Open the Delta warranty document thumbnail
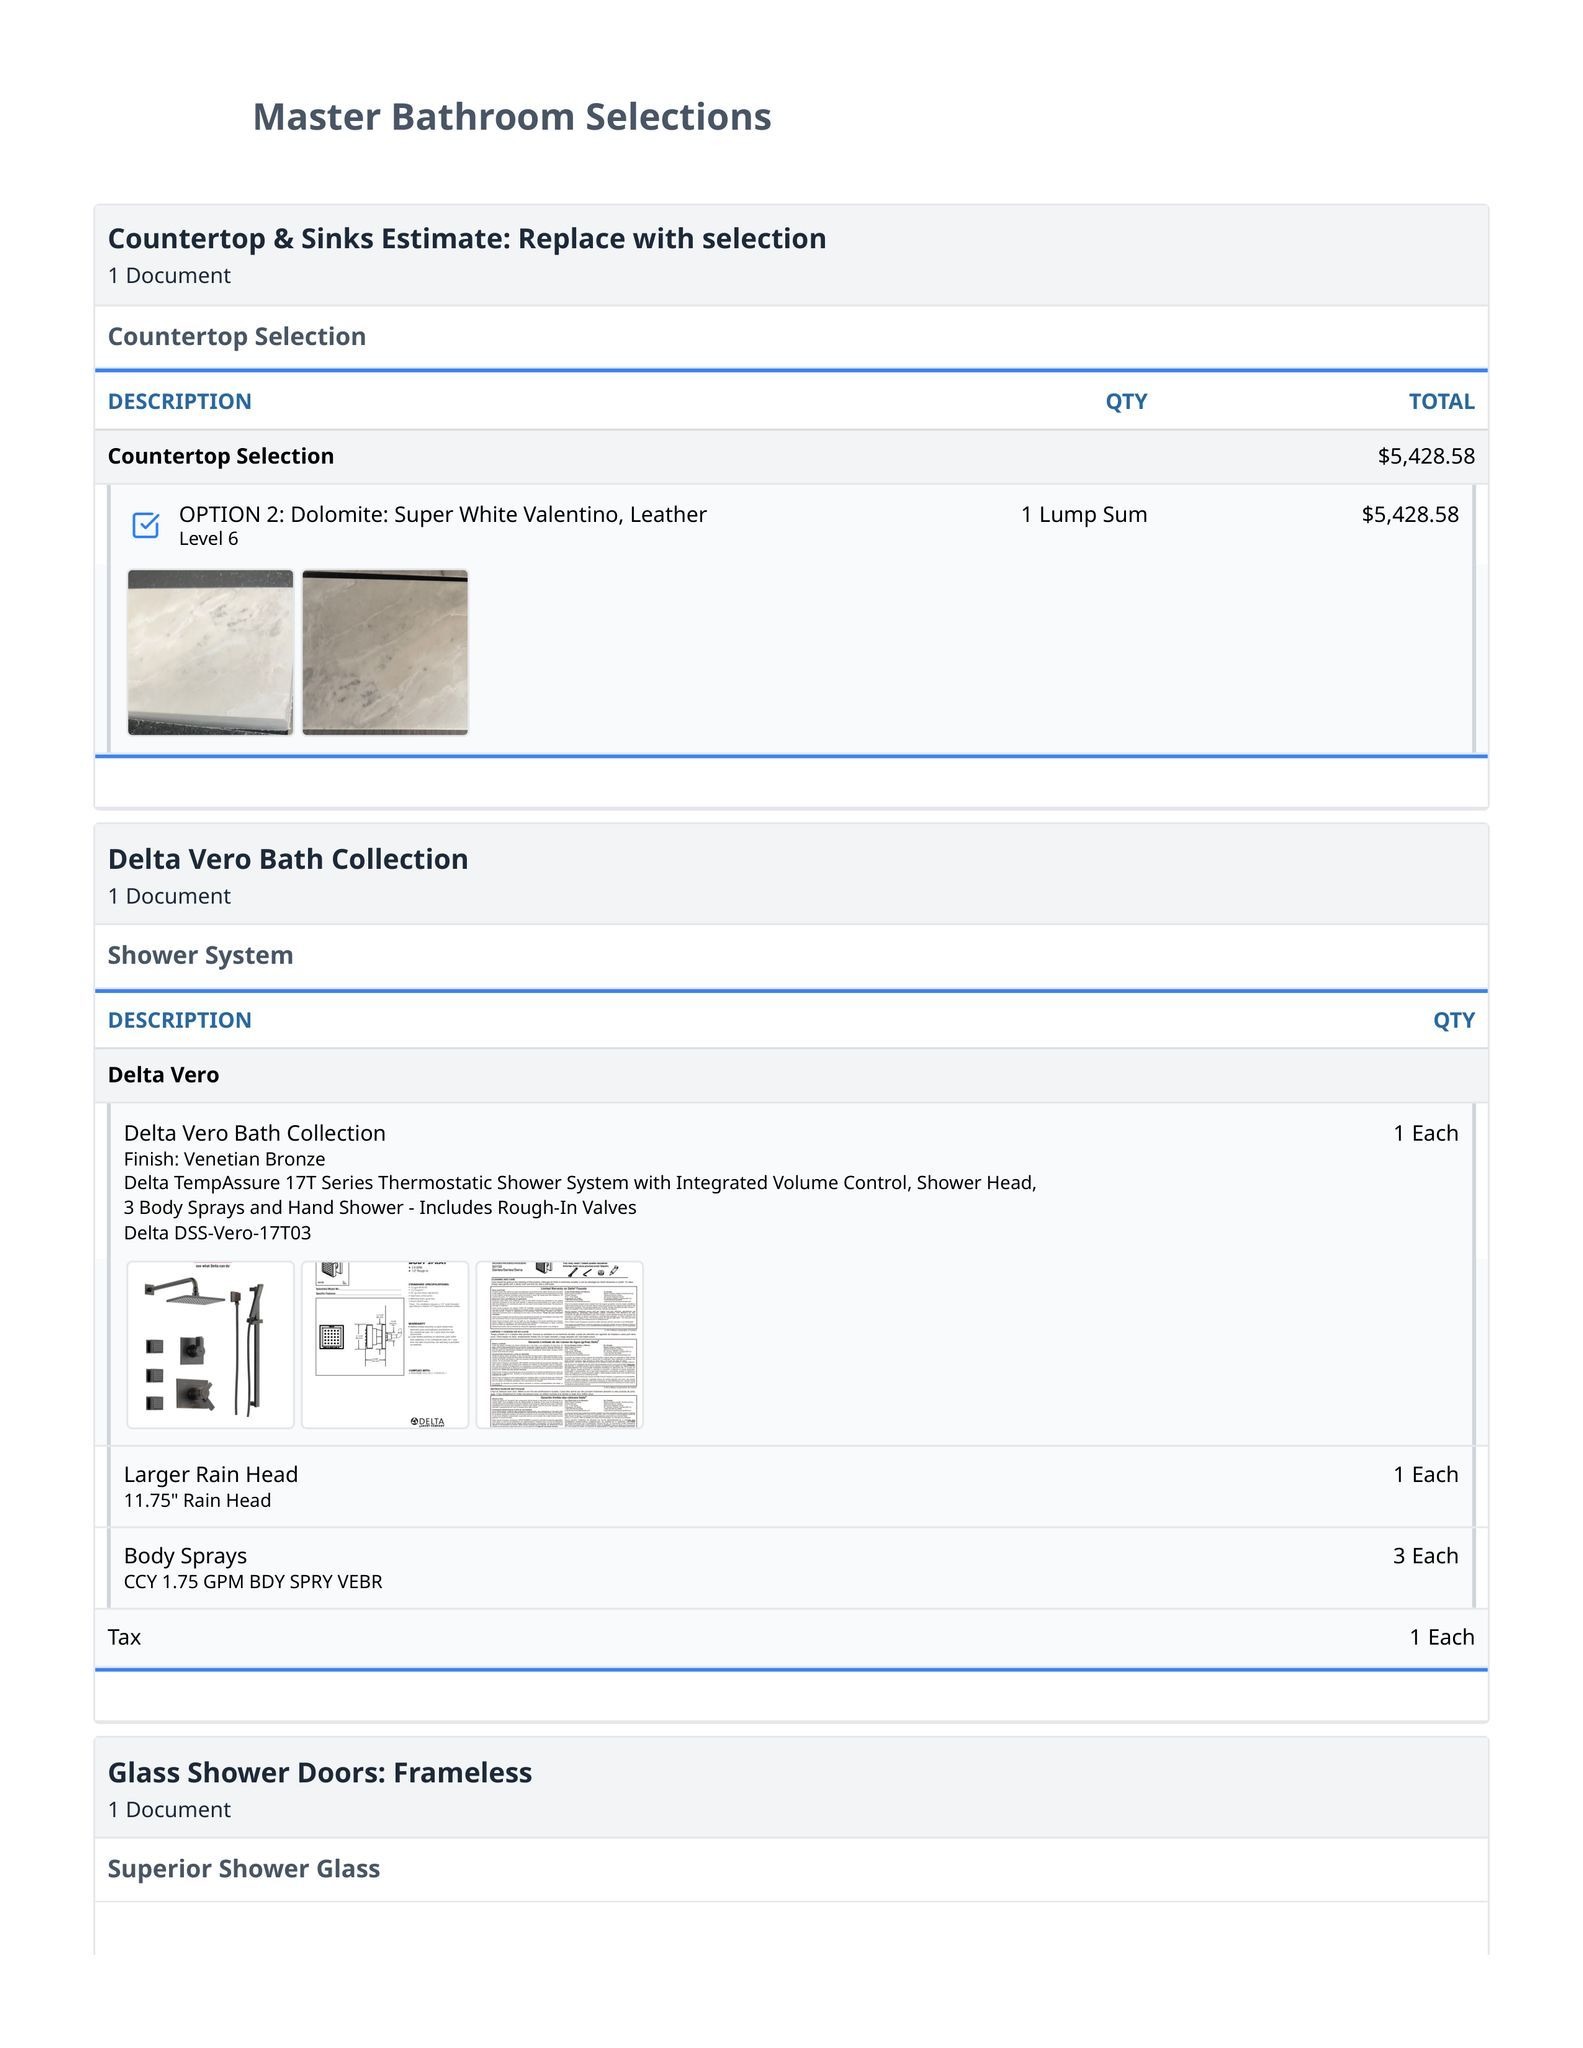 (560, 1345)
